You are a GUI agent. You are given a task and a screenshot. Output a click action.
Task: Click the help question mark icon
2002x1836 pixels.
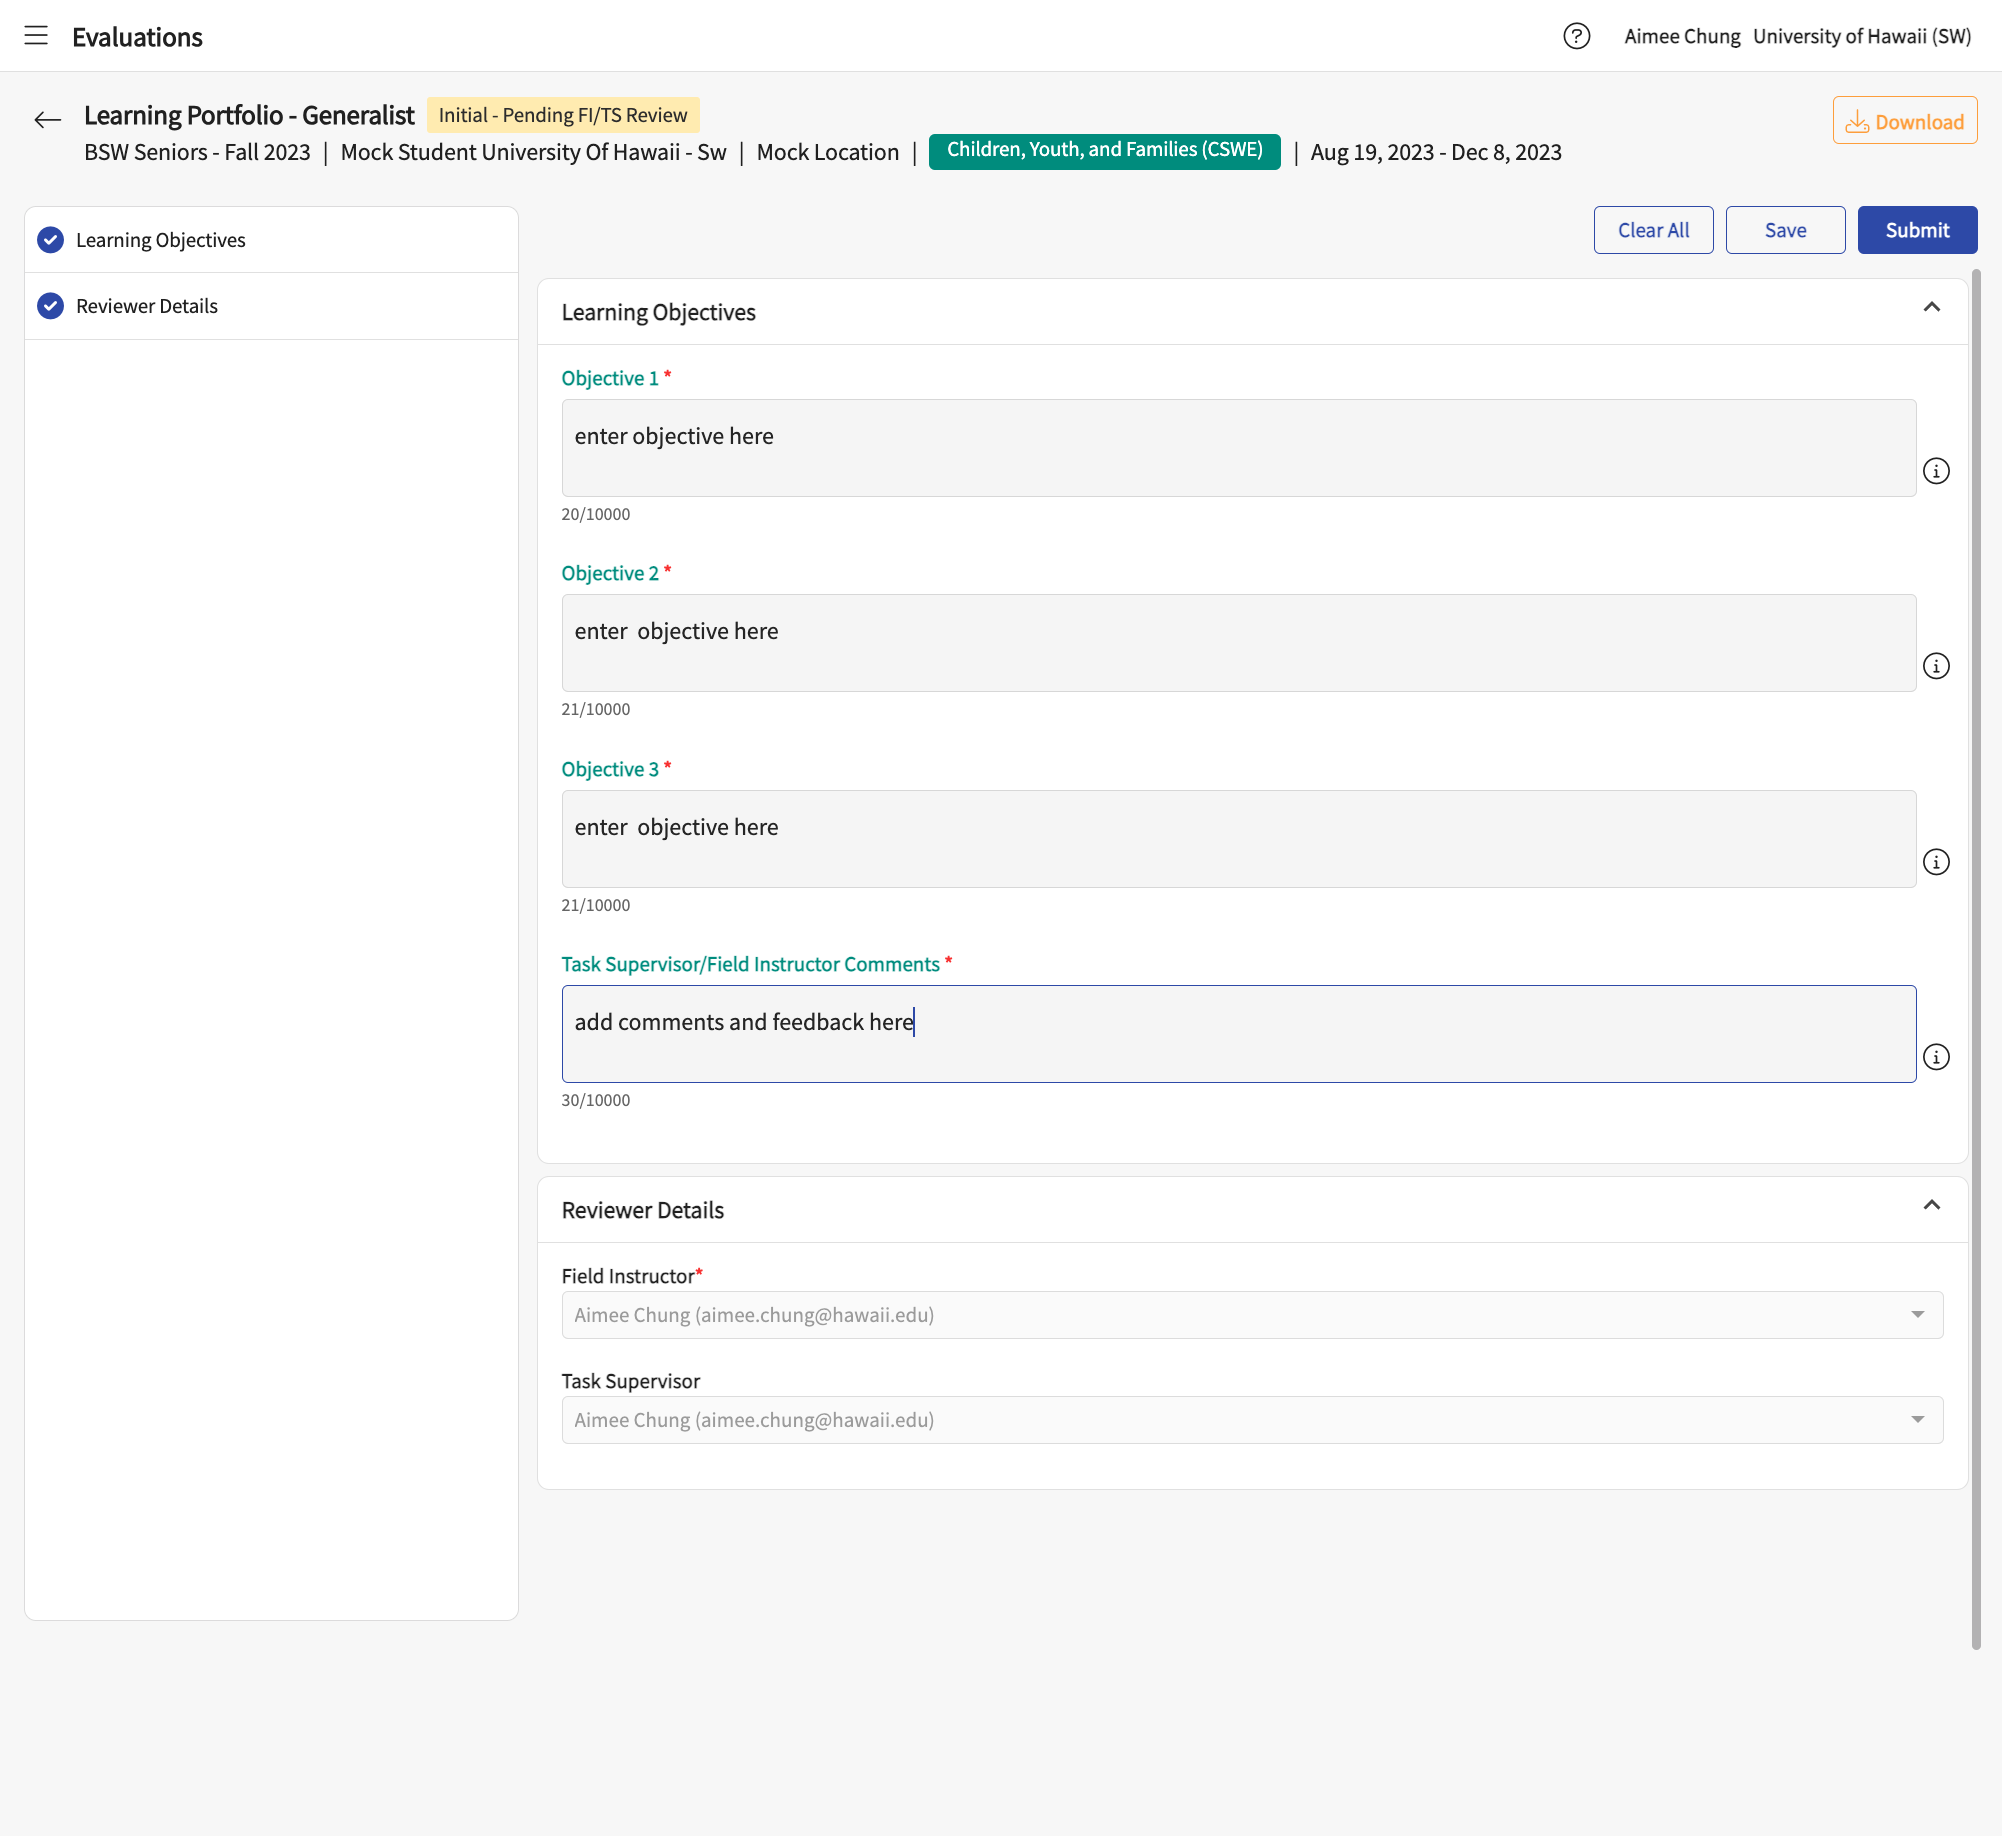1577,36
